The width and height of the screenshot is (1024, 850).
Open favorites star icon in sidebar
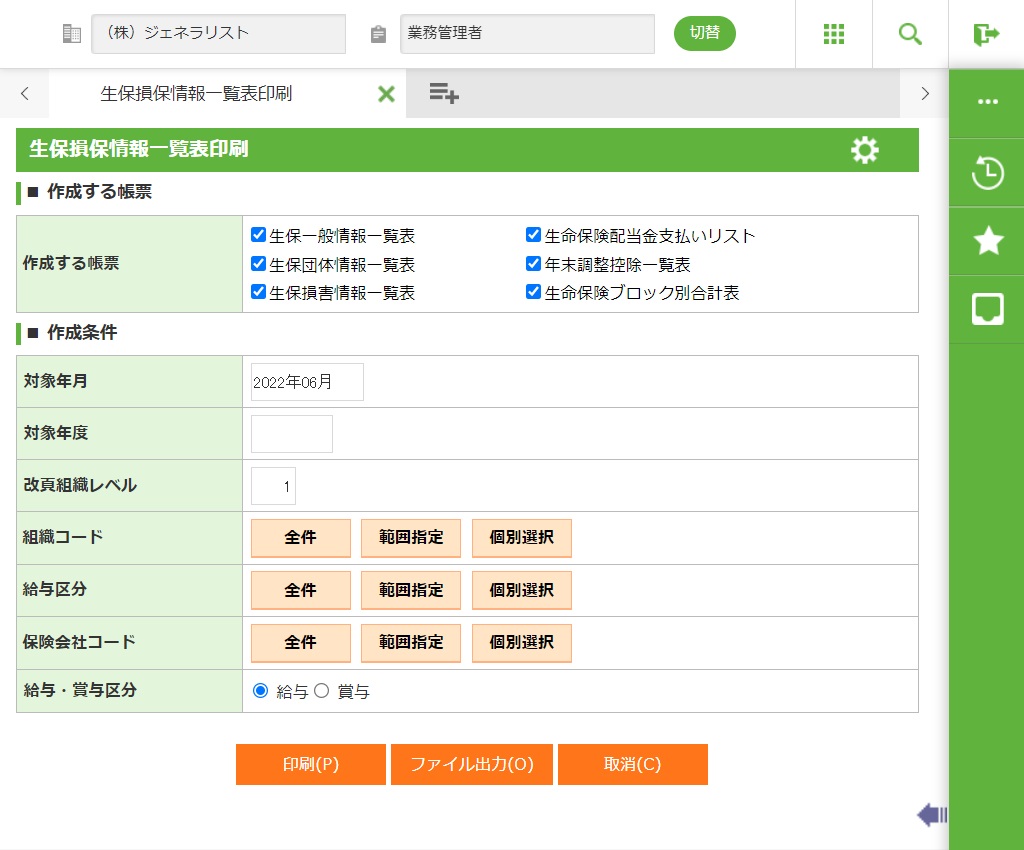[987, 241]
